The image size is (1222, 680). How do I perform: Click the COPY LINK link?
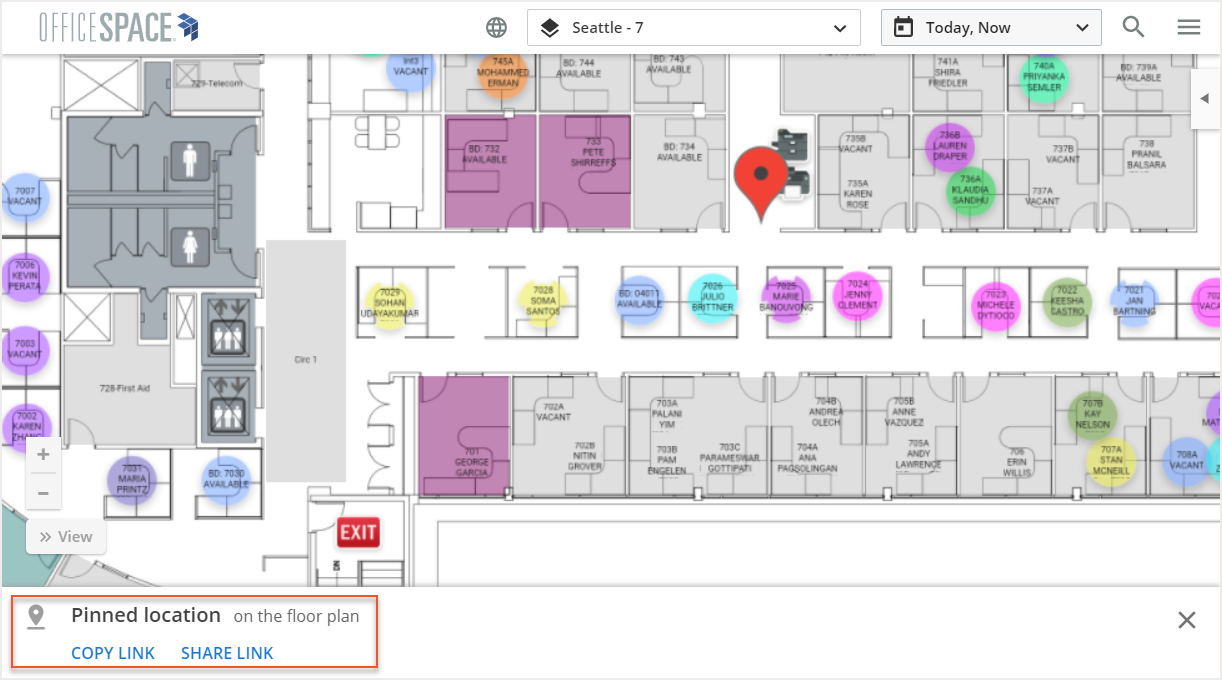[113, 653]
